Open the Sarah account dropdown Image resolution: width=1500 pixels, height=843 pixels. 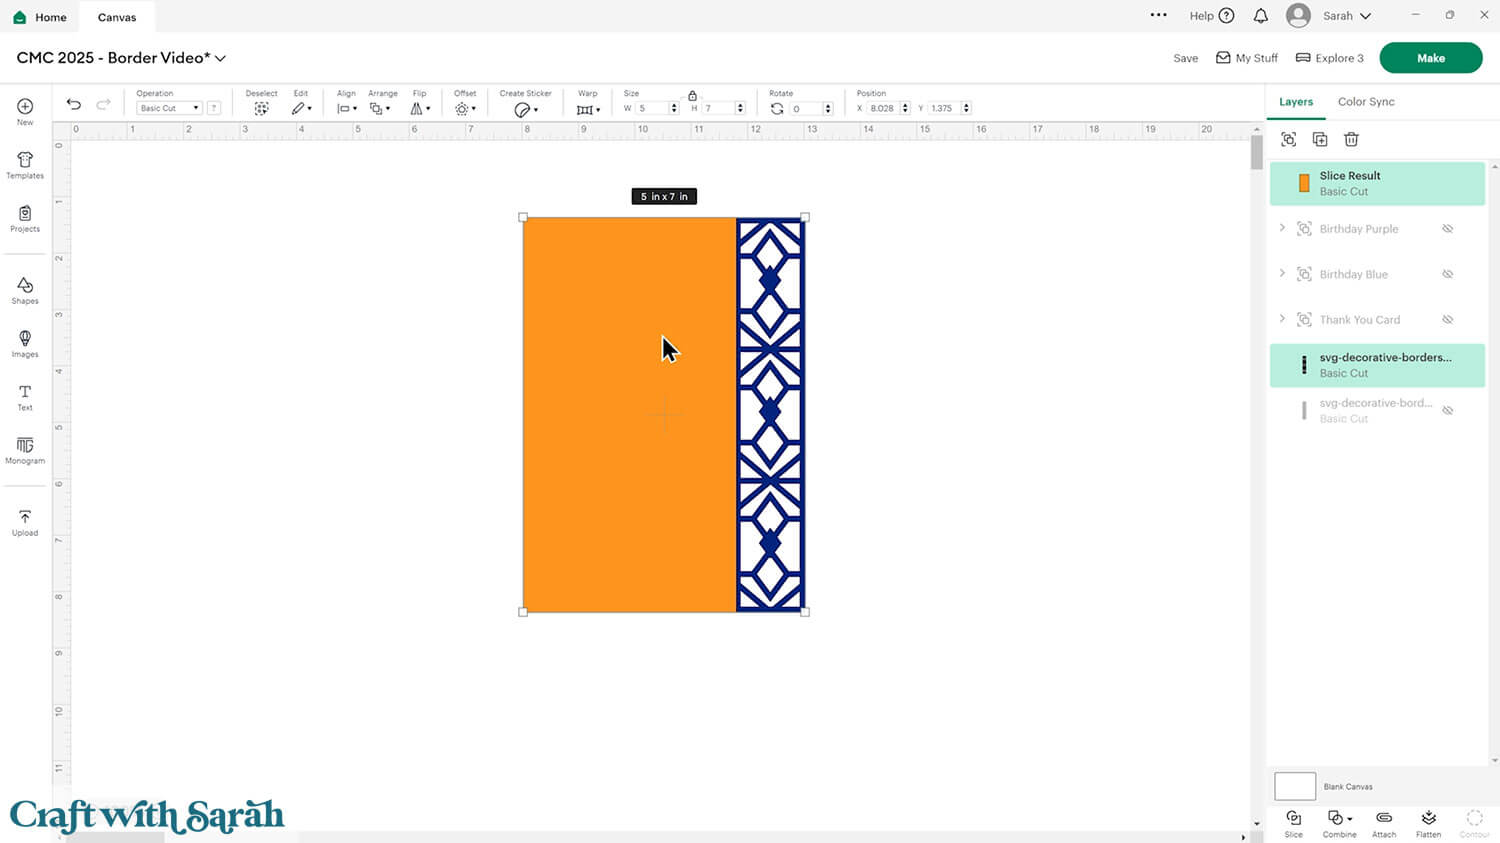[x=1343, y=16]
